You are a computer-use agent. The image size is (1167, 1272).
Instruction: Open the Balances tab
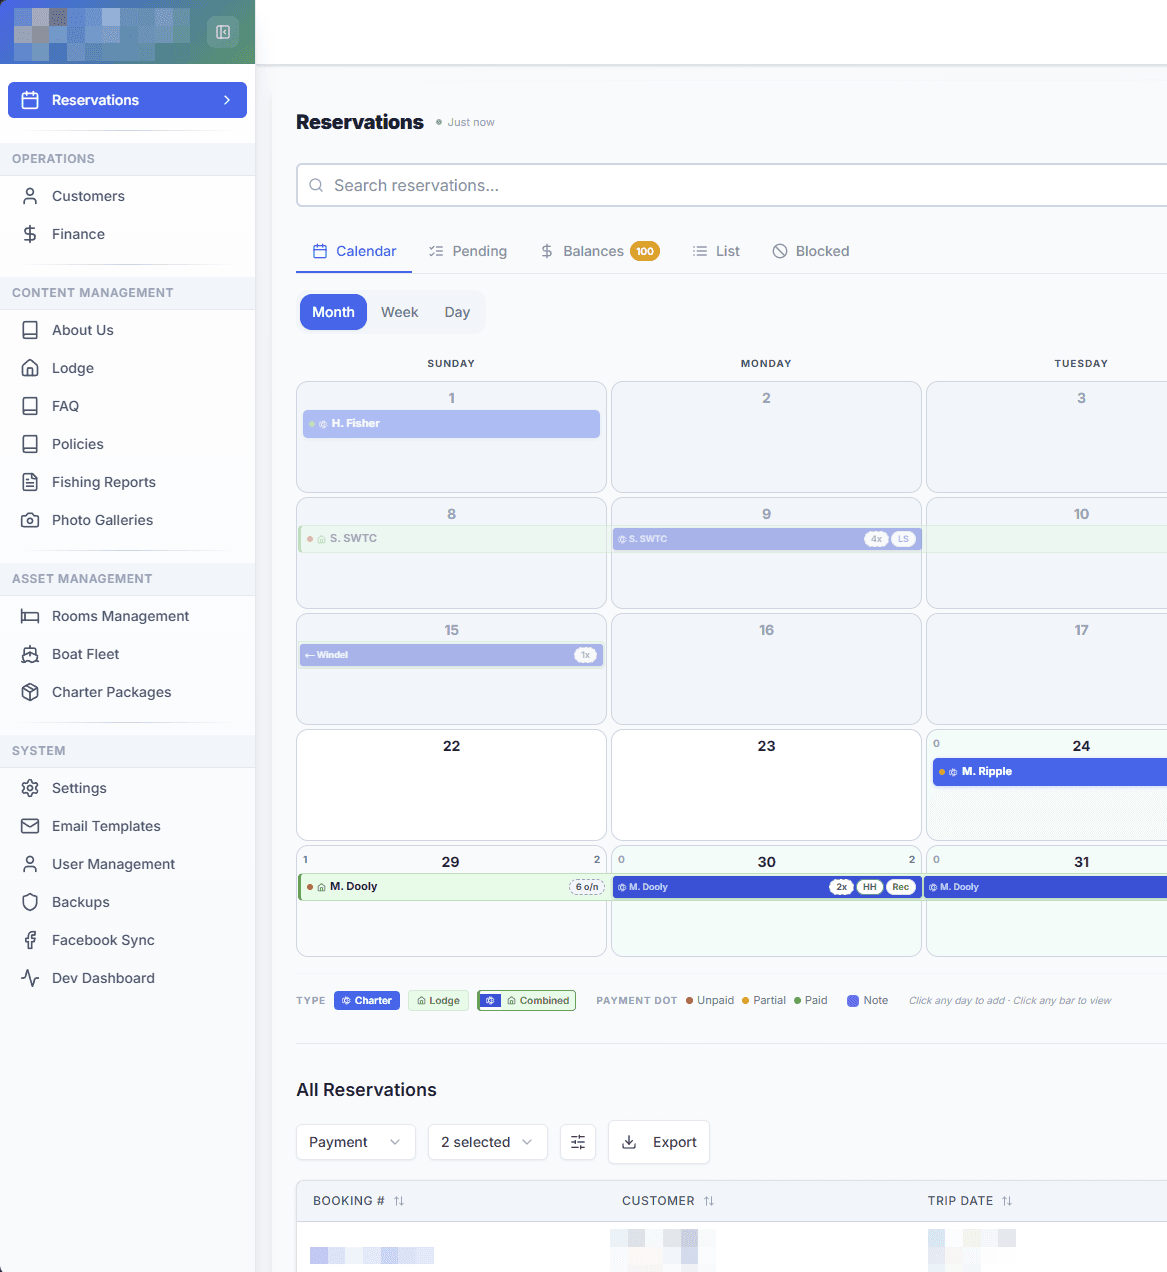coord(593,251)
